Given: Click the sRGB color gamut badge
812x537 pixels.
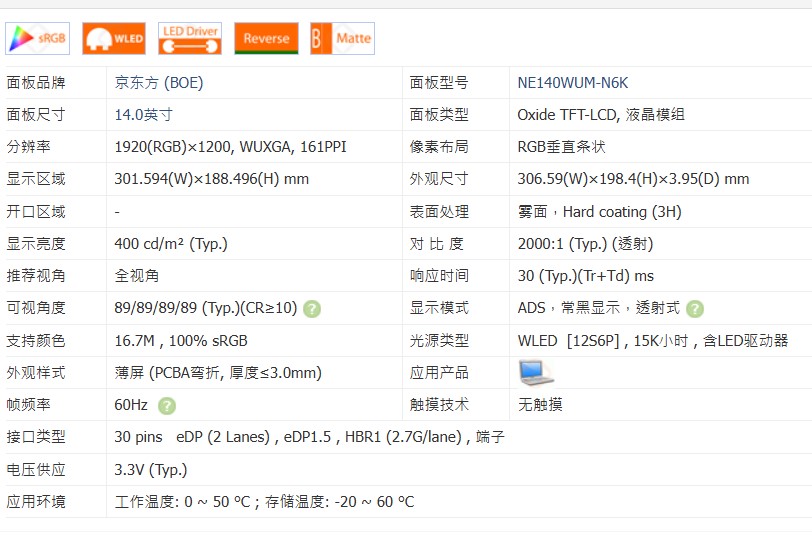Looking at the screenshot, I should [x=37, y=38].
